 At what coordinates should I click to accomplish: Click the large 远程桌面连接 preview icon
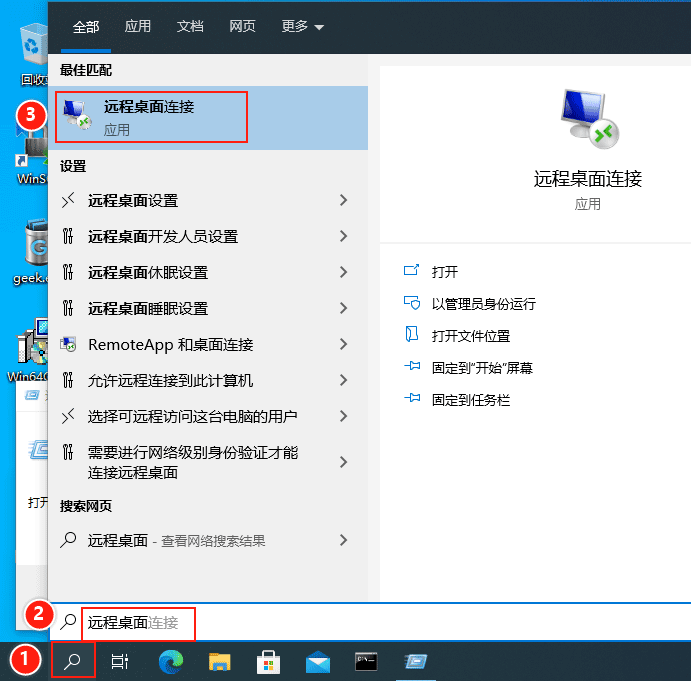coord(589,119)
